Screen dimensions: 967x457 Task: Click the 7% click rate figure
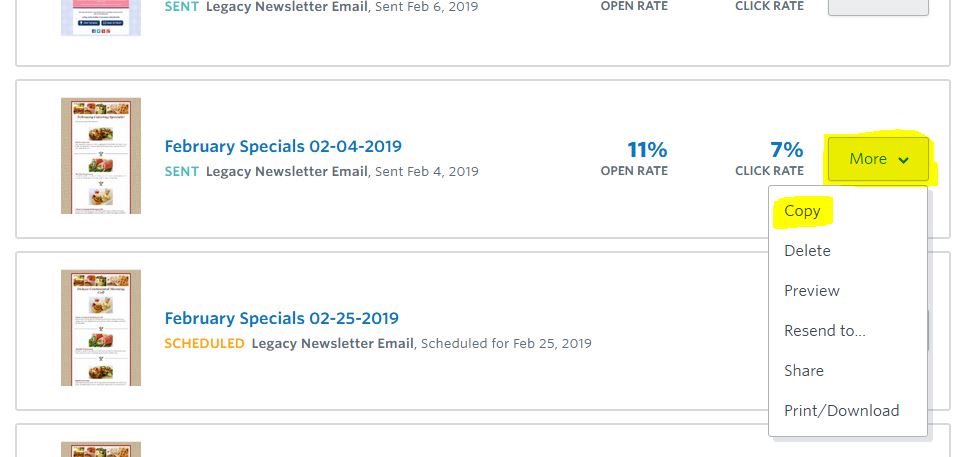(786, 150)
